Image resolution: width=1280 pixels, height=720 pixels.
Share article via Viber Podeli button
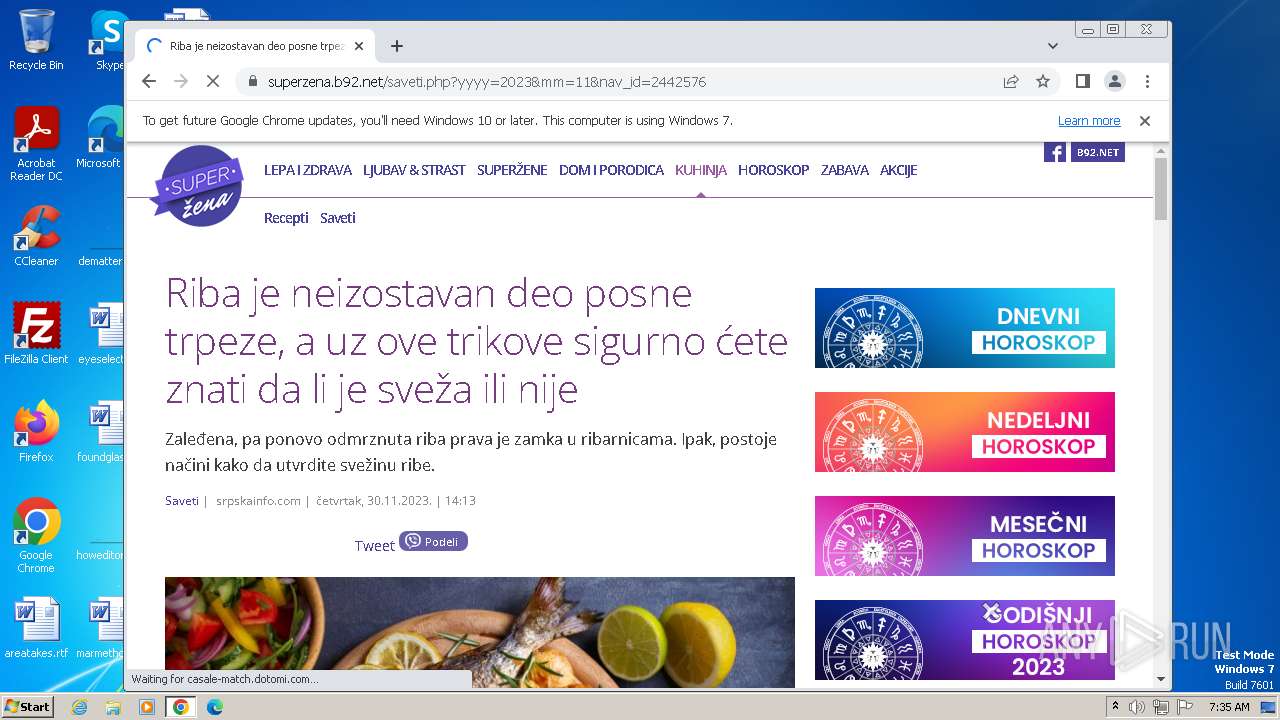click(433, 541)
